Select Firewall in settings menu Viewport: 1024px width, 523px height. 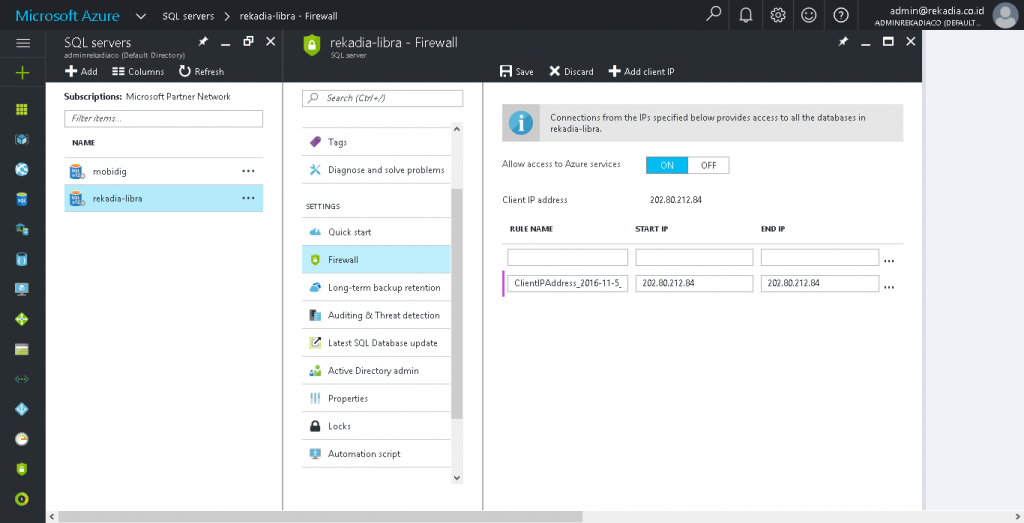(x=376, y=259)
